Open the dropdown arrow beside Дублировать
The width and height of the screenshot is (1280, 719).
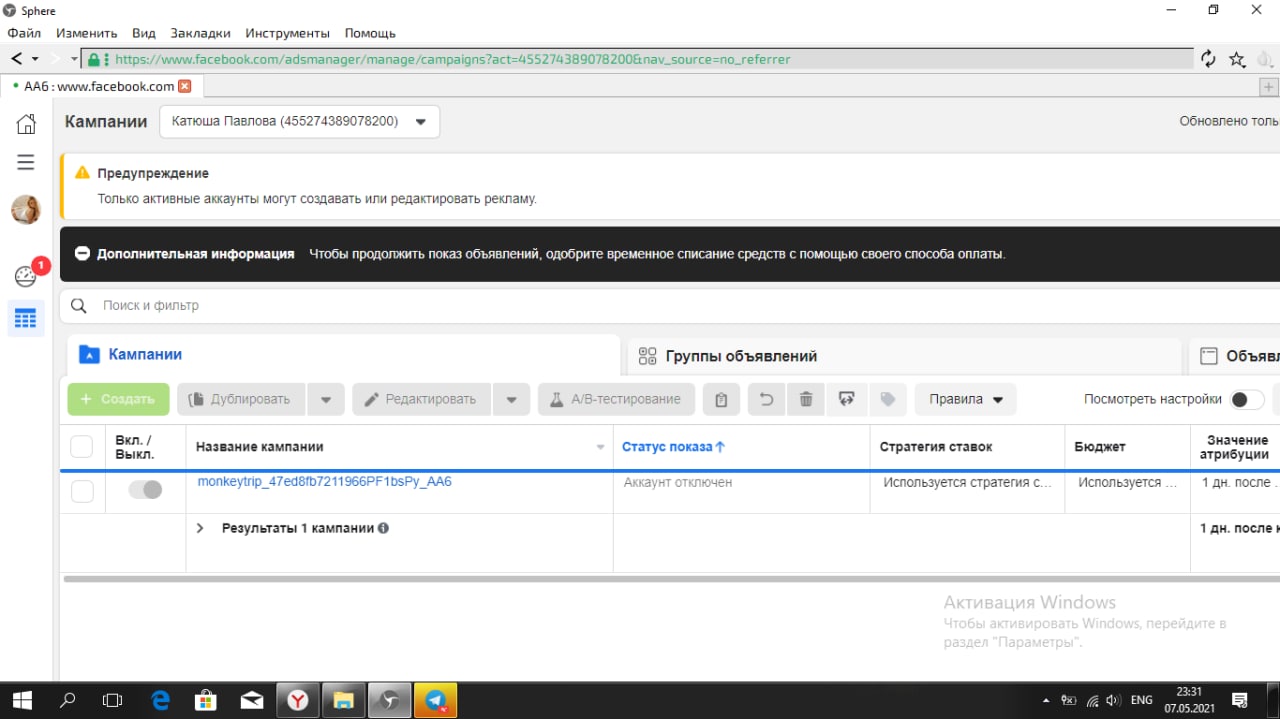point(326,400)
